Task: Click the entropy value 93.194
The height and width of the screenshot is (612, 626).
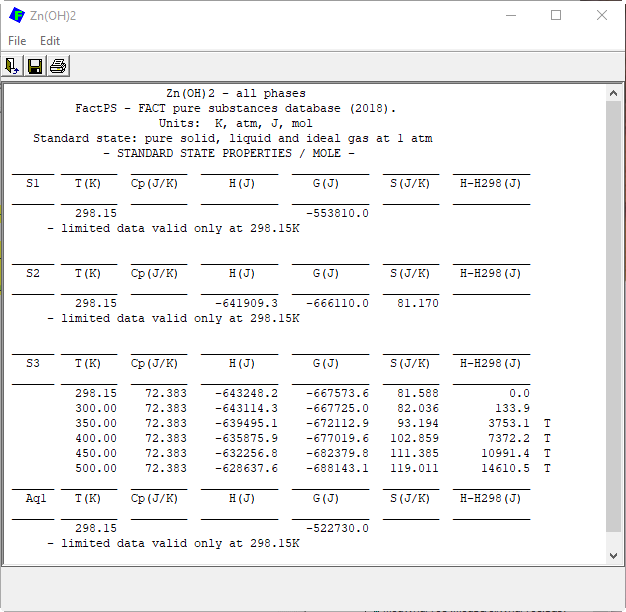Action: (x=418, y=423)
